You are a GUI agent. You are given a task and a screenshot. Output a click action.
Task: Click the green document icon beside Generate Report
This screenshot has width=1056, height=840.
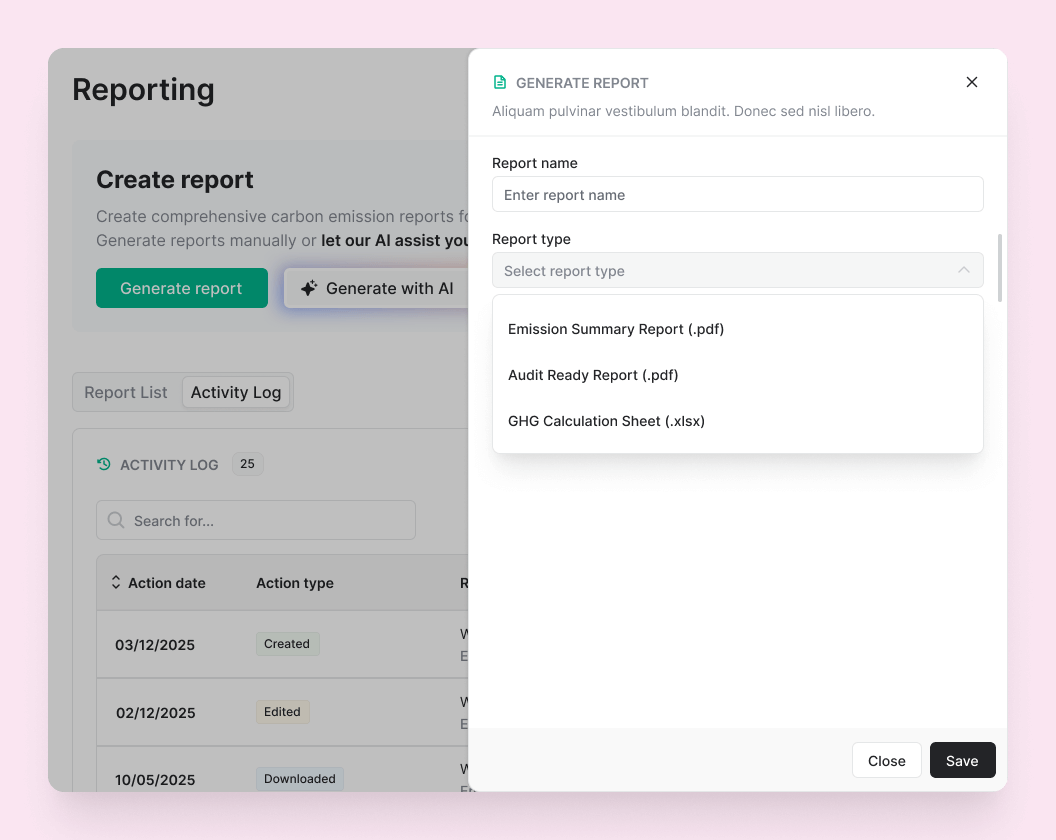pyautogui.click(x=500, y=82)
